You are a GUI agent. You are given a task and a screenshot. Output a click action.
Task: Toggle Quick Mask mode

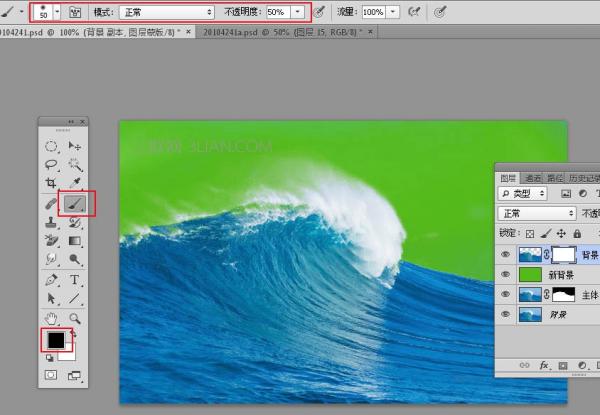51,375
